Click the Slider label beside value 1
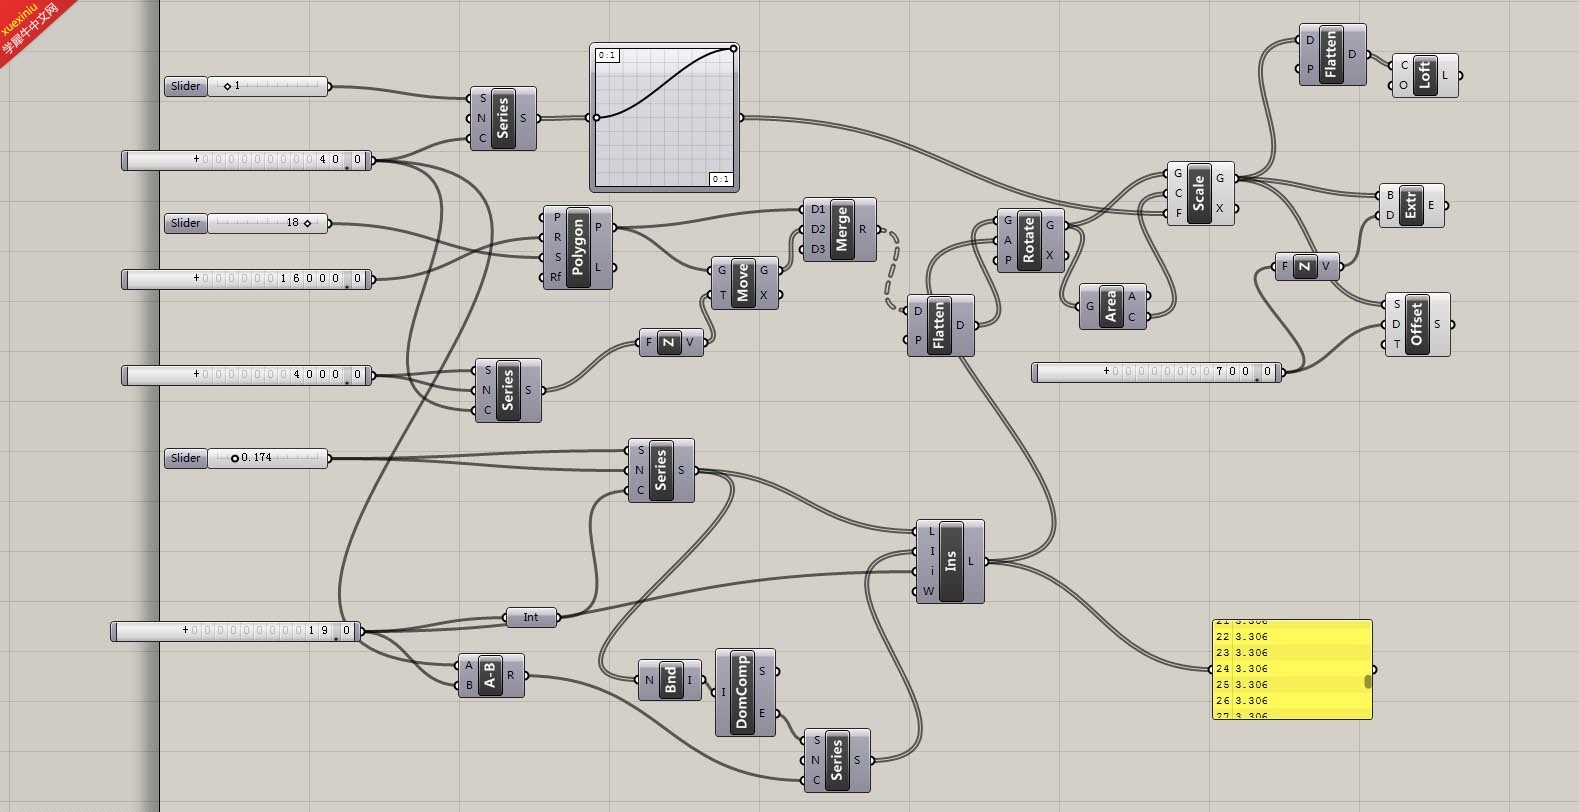The image size is (1579, 812). pos(186,86)
